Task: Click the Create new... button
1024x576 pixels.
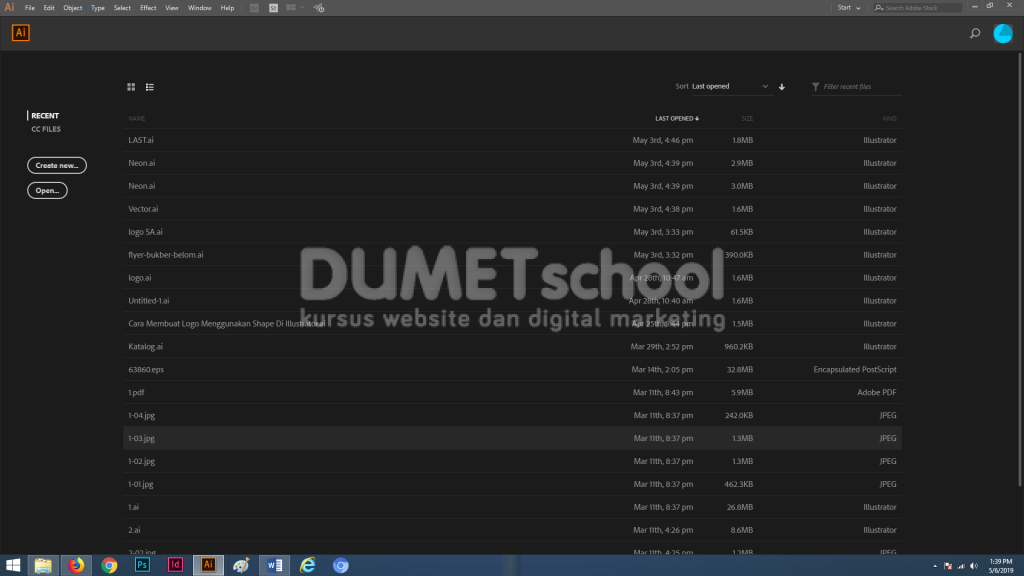Action: click(x=57, y=165)
